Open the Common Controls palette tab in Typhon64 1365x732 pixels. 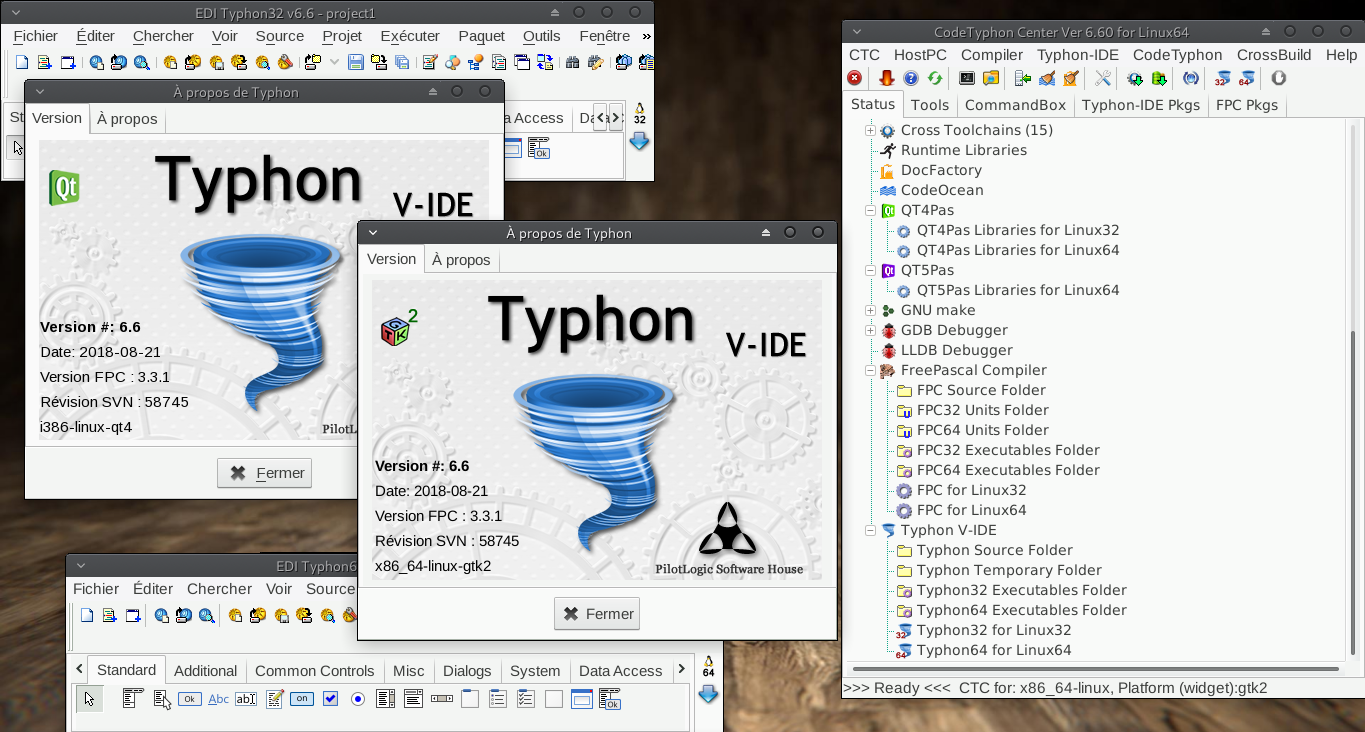coord(314,671)
